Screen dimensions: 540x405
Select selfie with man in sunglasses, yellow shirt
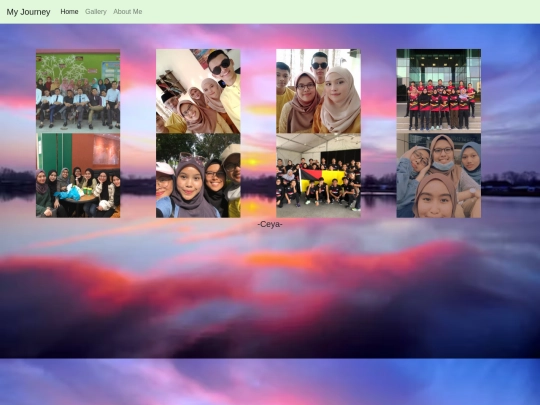tap(198, 91)
